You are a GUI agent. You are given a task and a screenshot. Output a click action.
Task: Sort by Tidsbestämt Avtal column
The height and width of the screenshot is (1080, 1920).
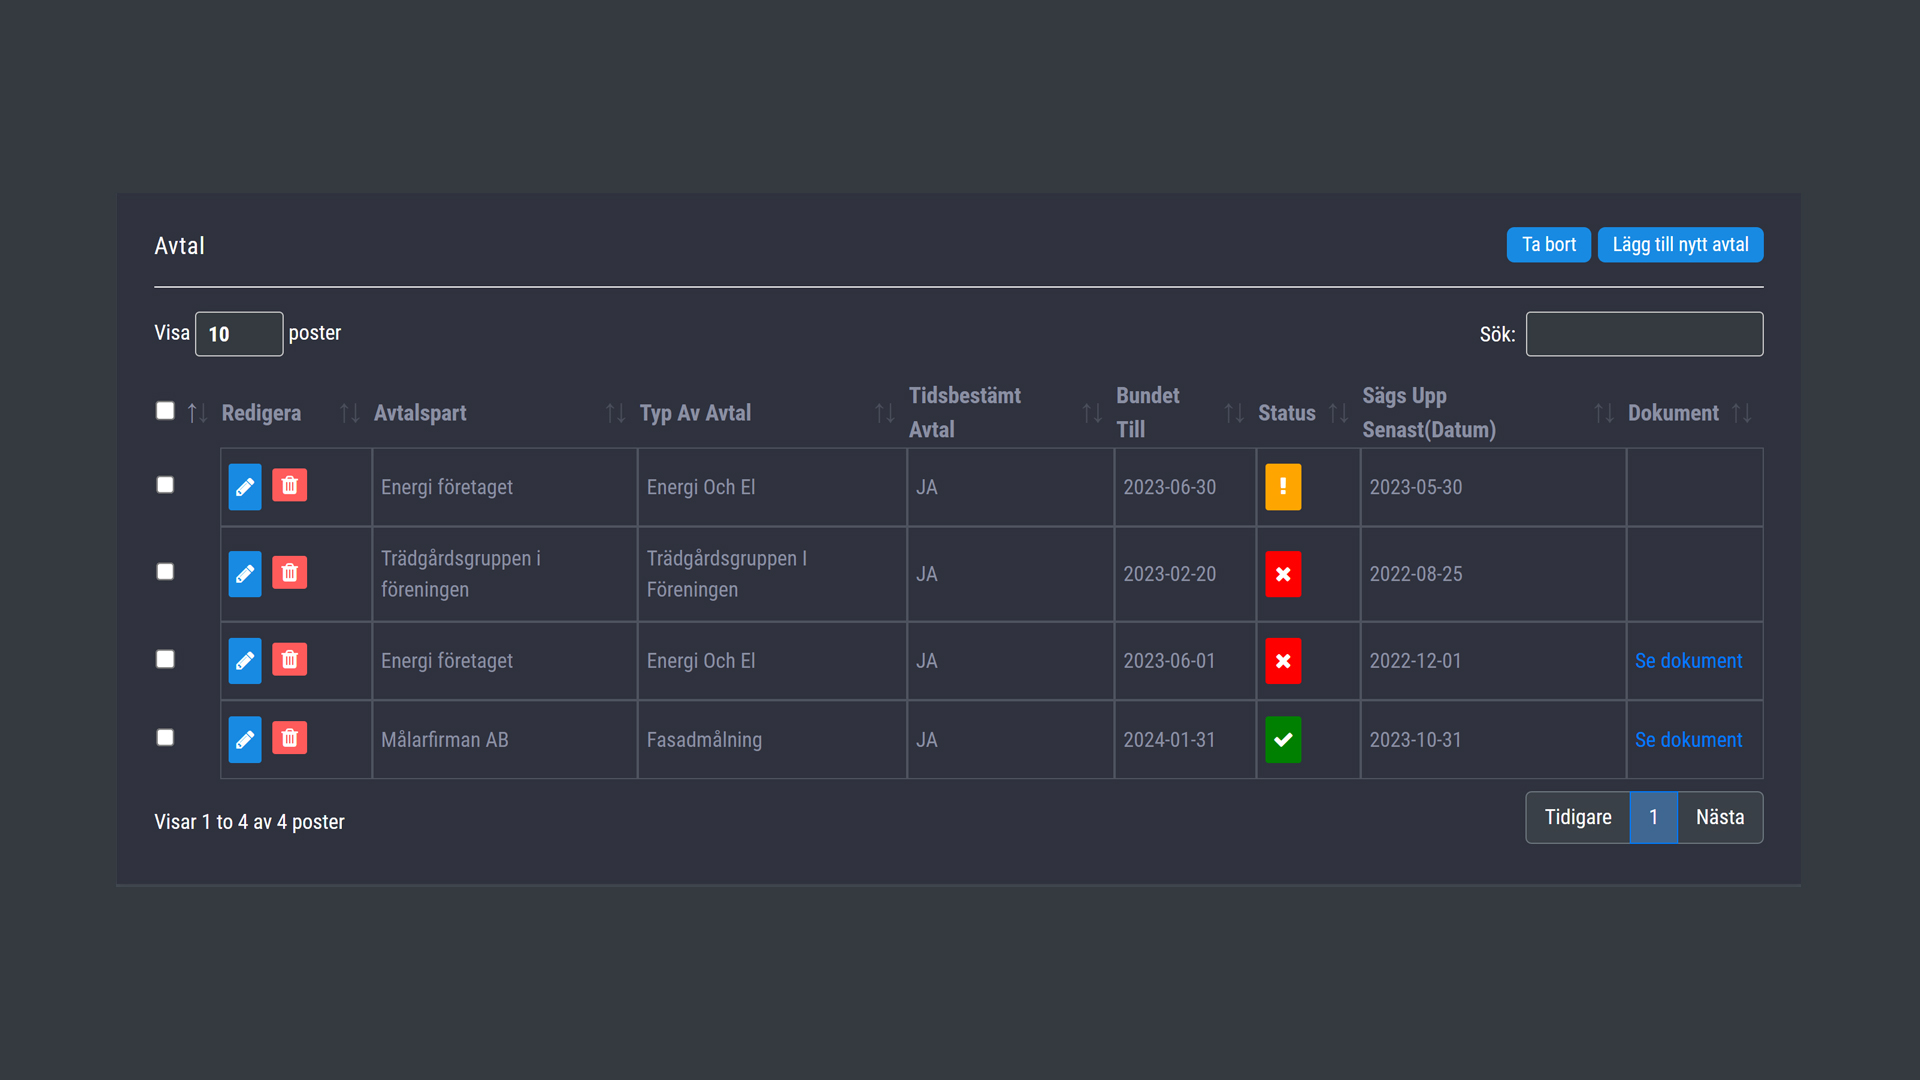pyautogui.click(x=965, y=412)
